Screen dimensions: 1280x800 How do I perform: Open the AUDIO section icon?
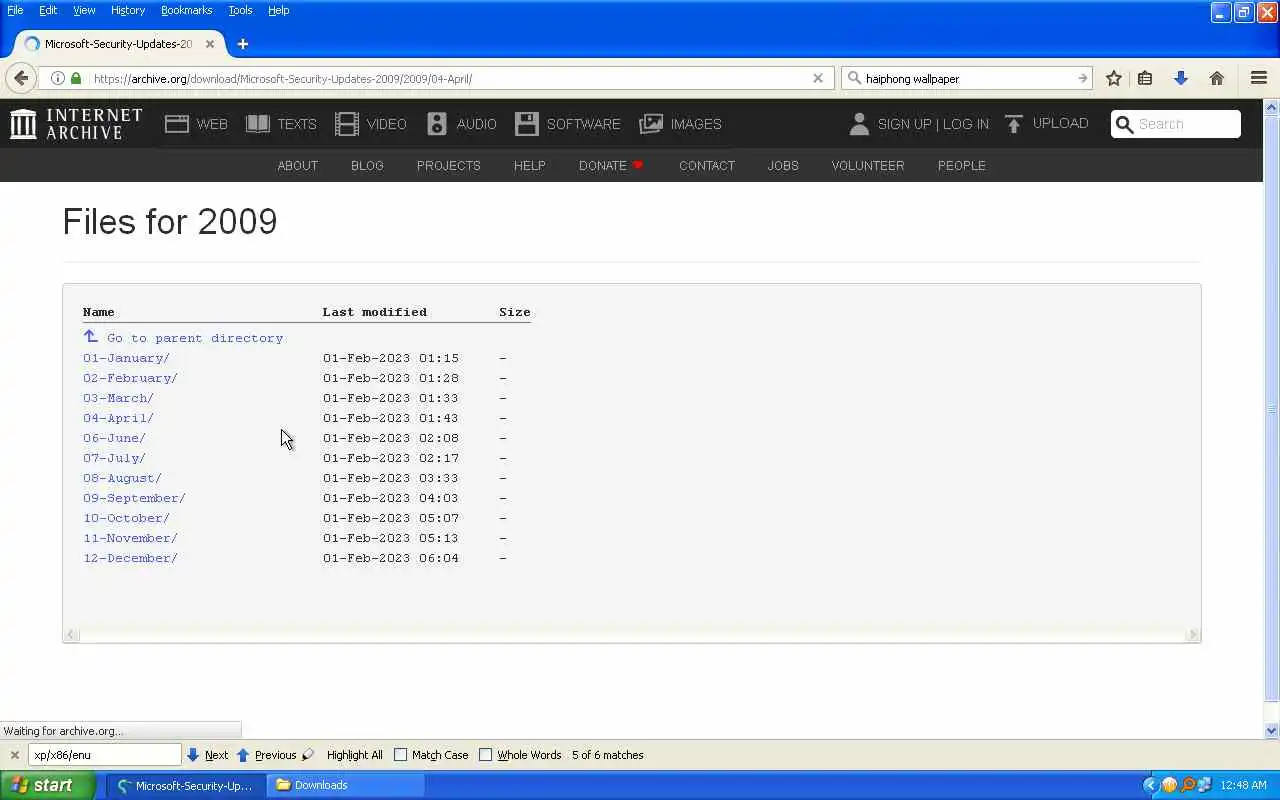[437, 124]
